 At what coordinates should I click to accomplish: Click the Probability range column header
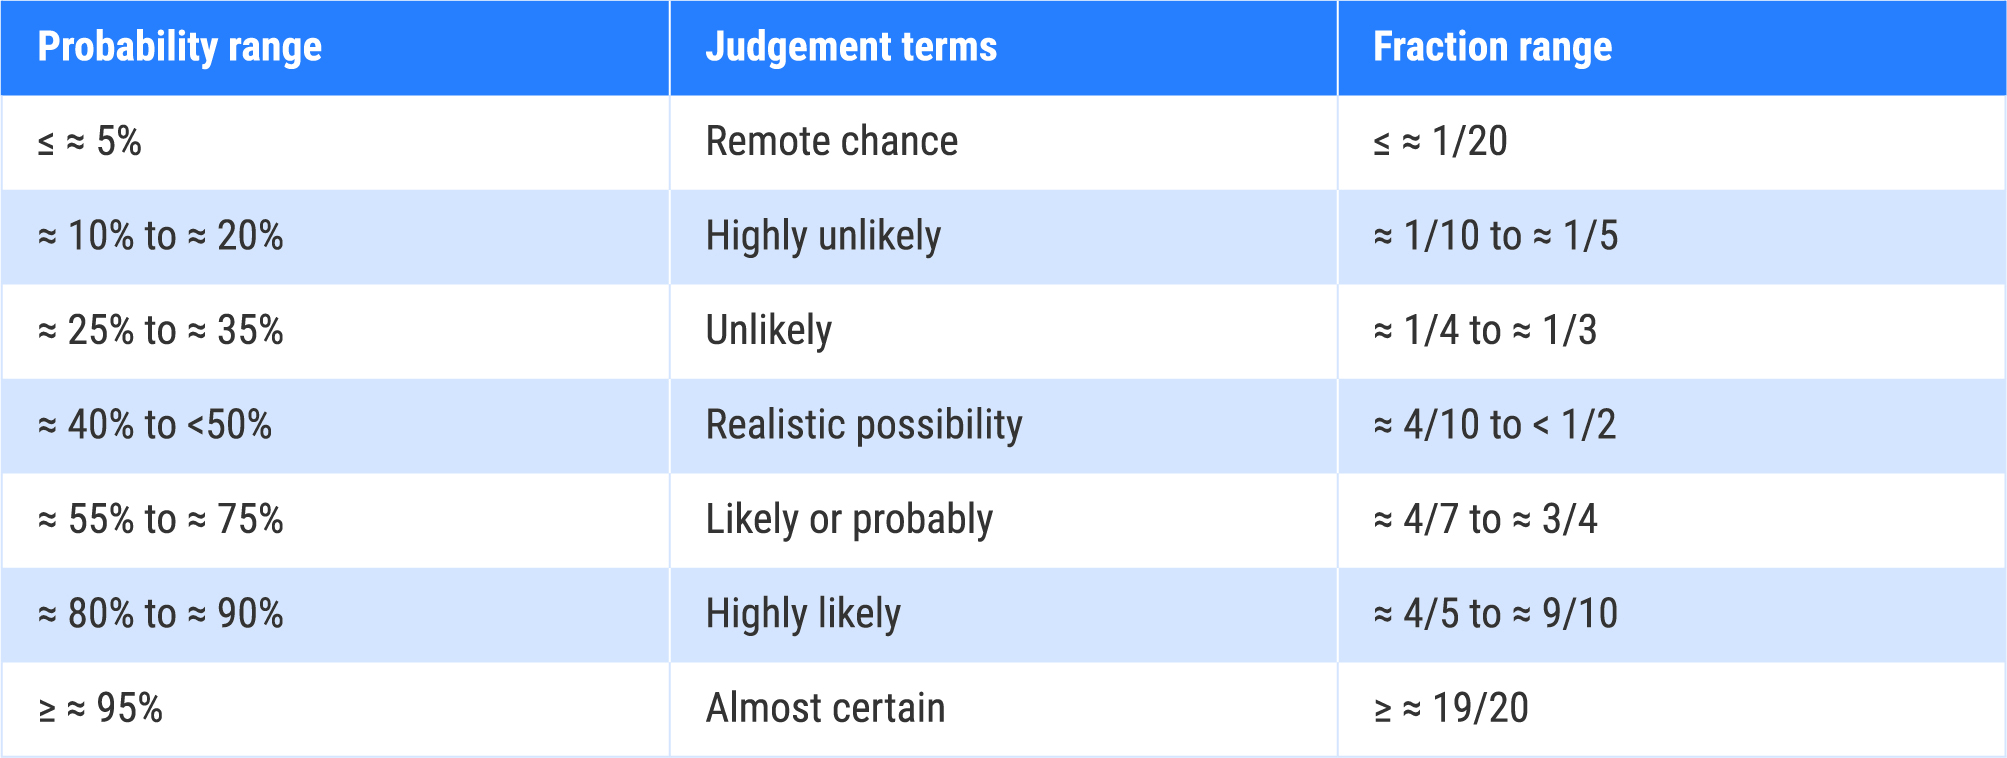(x=335, y=48)
